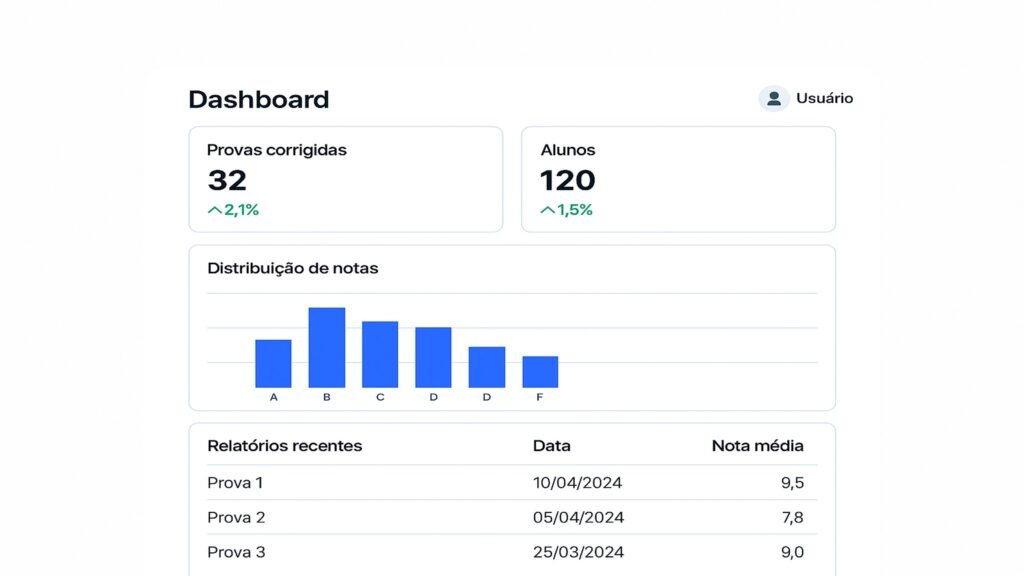Click the shortest bar, grade F

point(540,371)
